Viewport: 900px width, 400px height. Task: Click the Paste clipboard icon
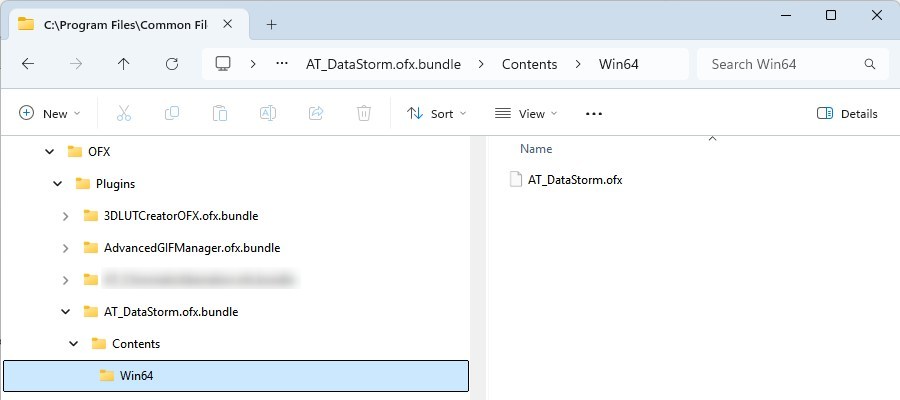pos(220,114)
